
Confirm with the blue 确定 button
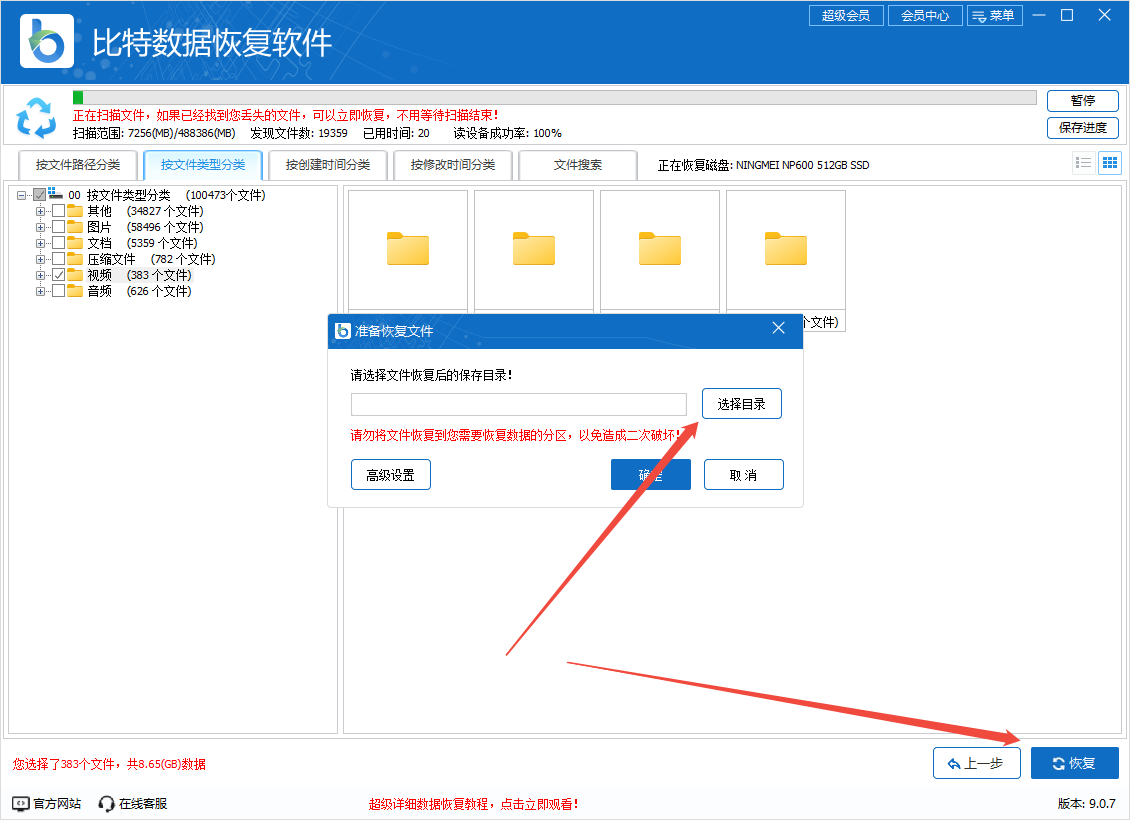point(651,475)
